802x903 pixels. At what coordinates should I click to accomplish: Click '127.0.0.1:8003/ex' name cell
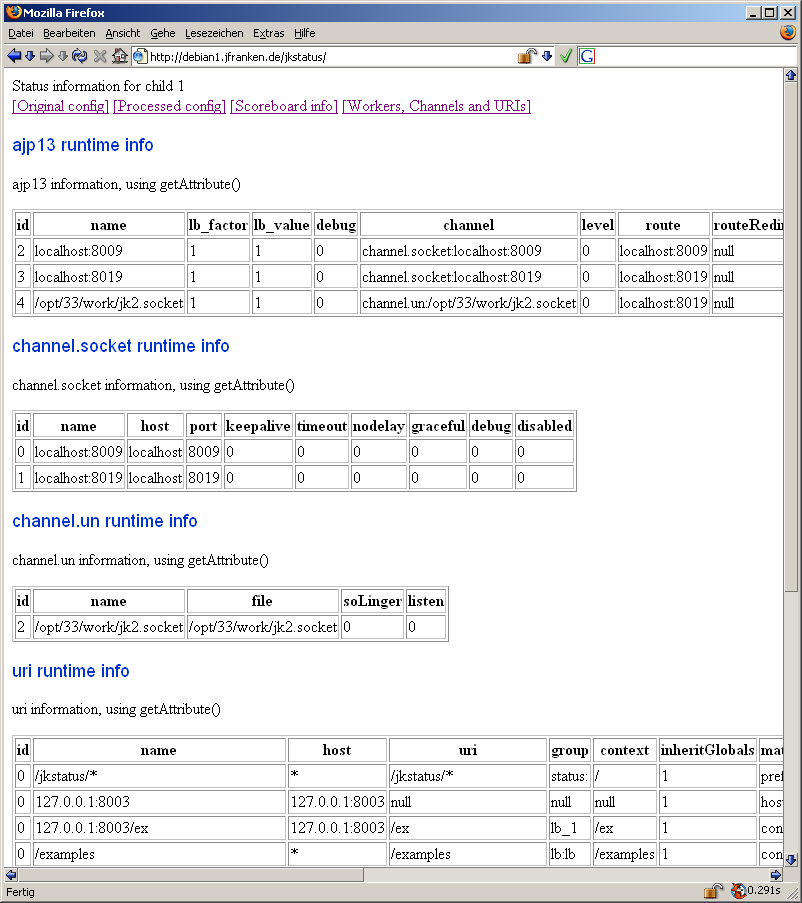(x=159, y=828)
